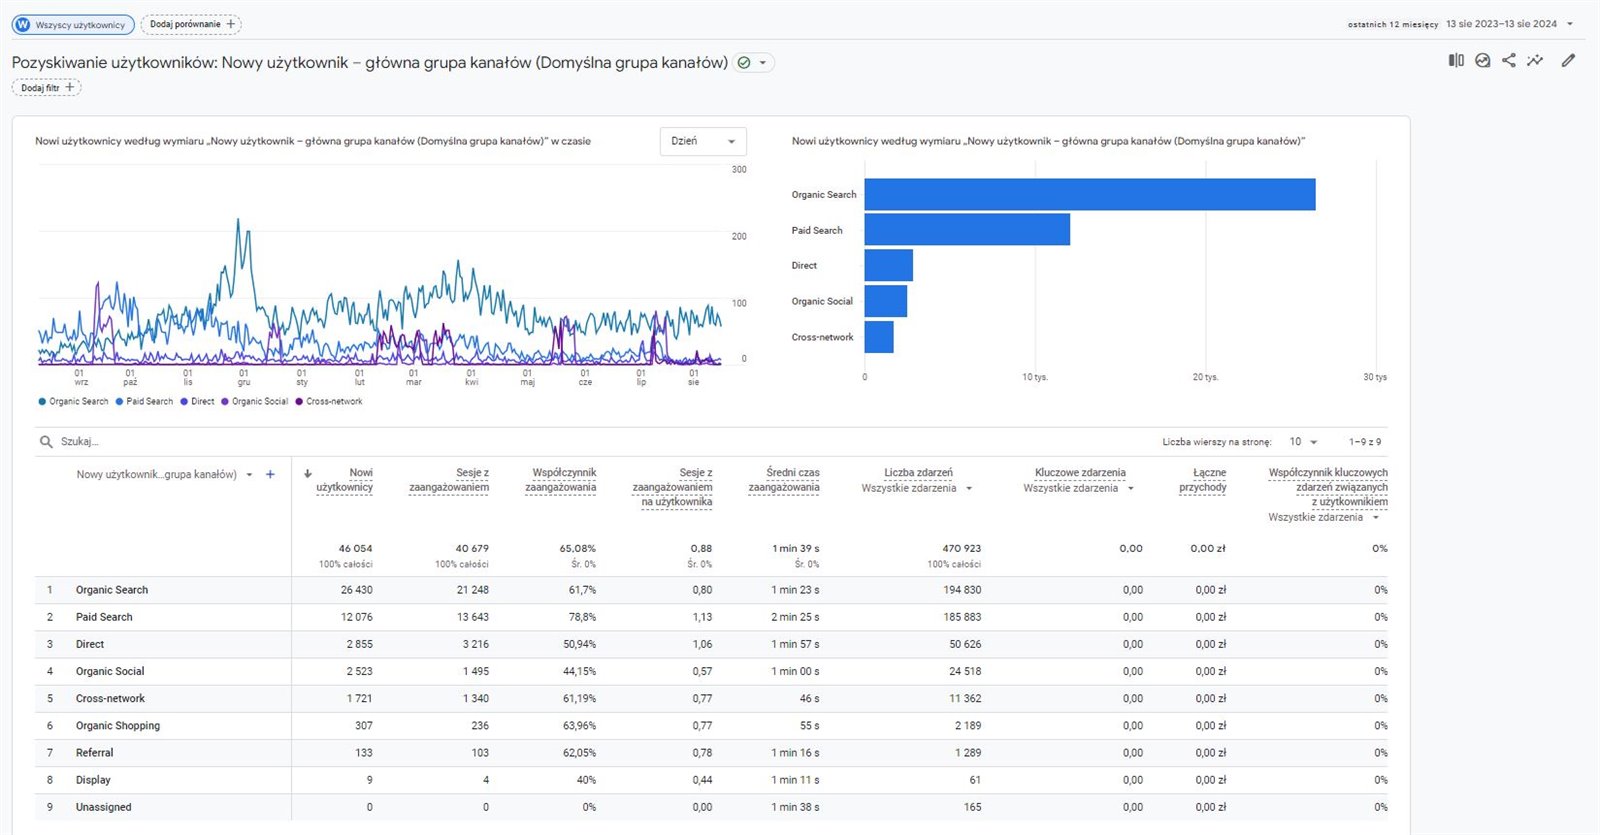Click the Insights chart icon in the toolbar
The image size is (1600, 835).
point(1483,61)
